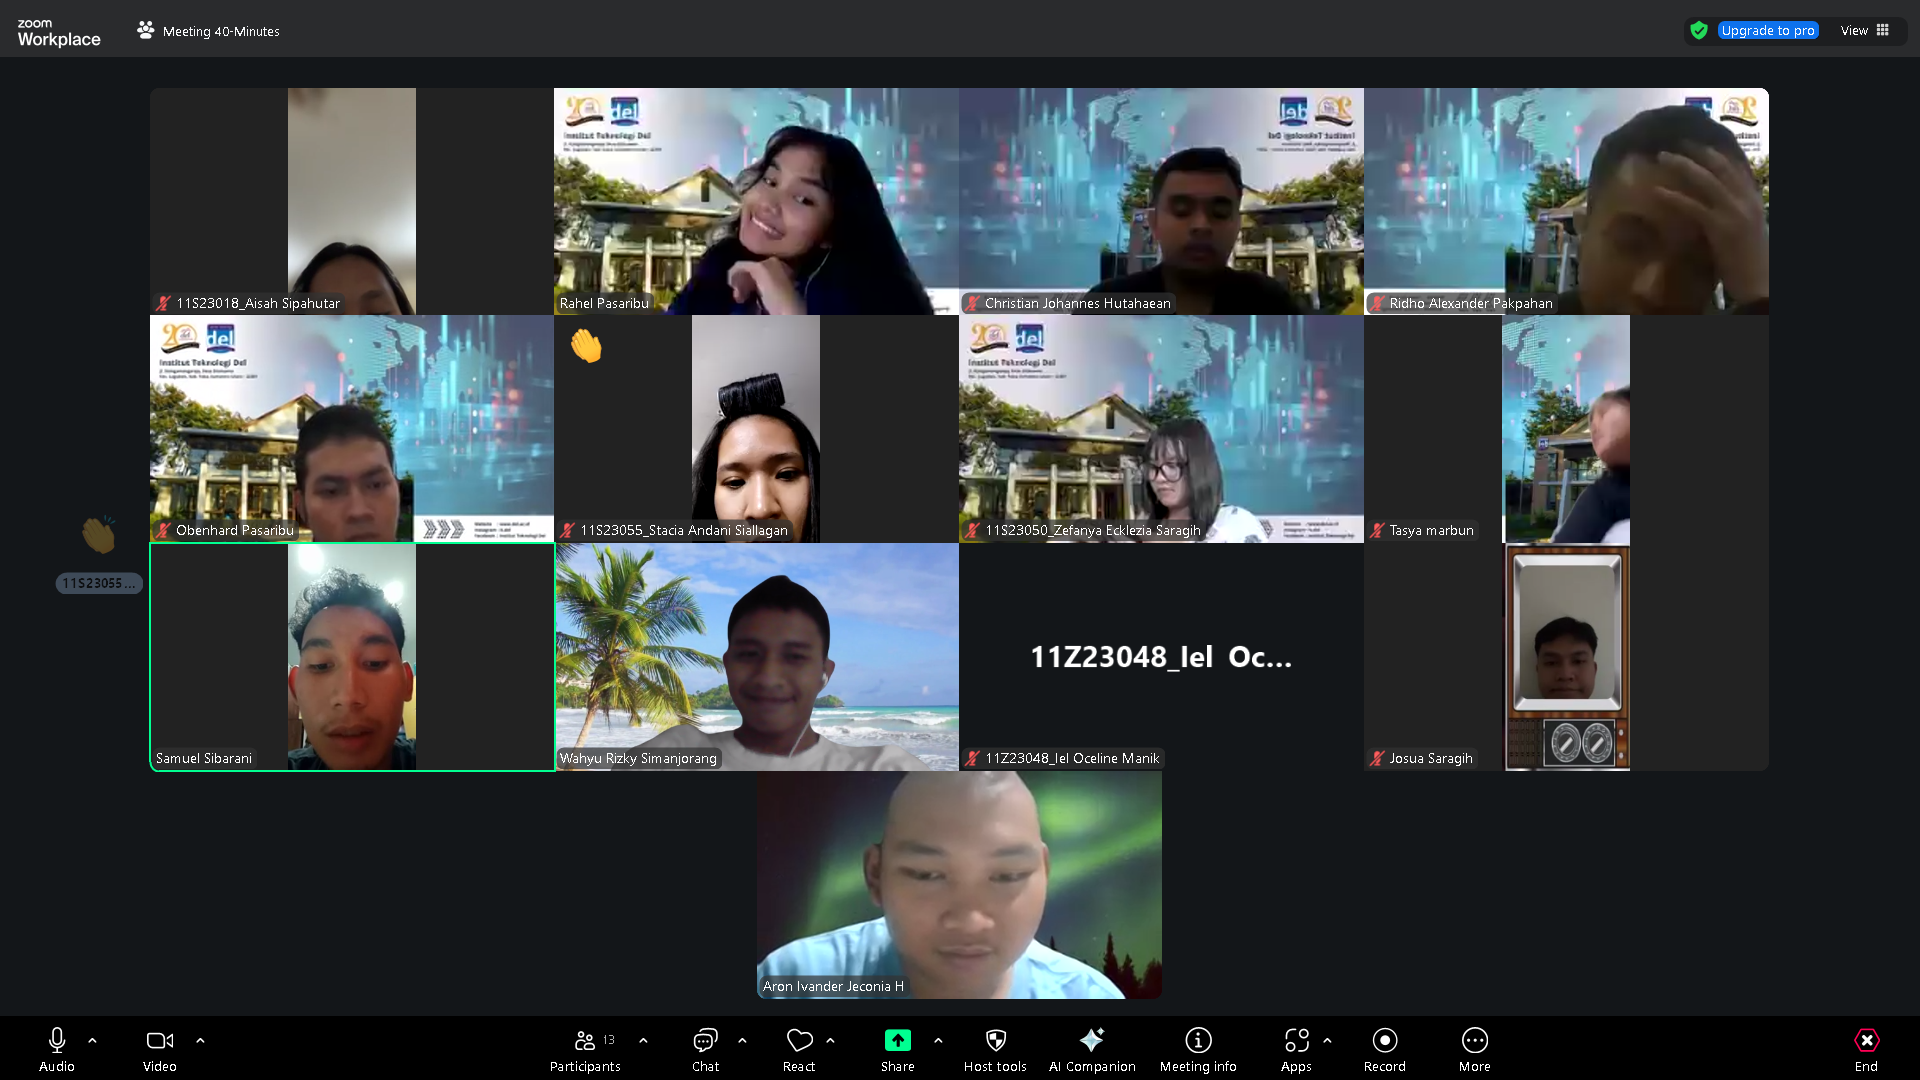1920x1080 pixels.
Task: Click the green Share screen icon
Action: 897,1041
